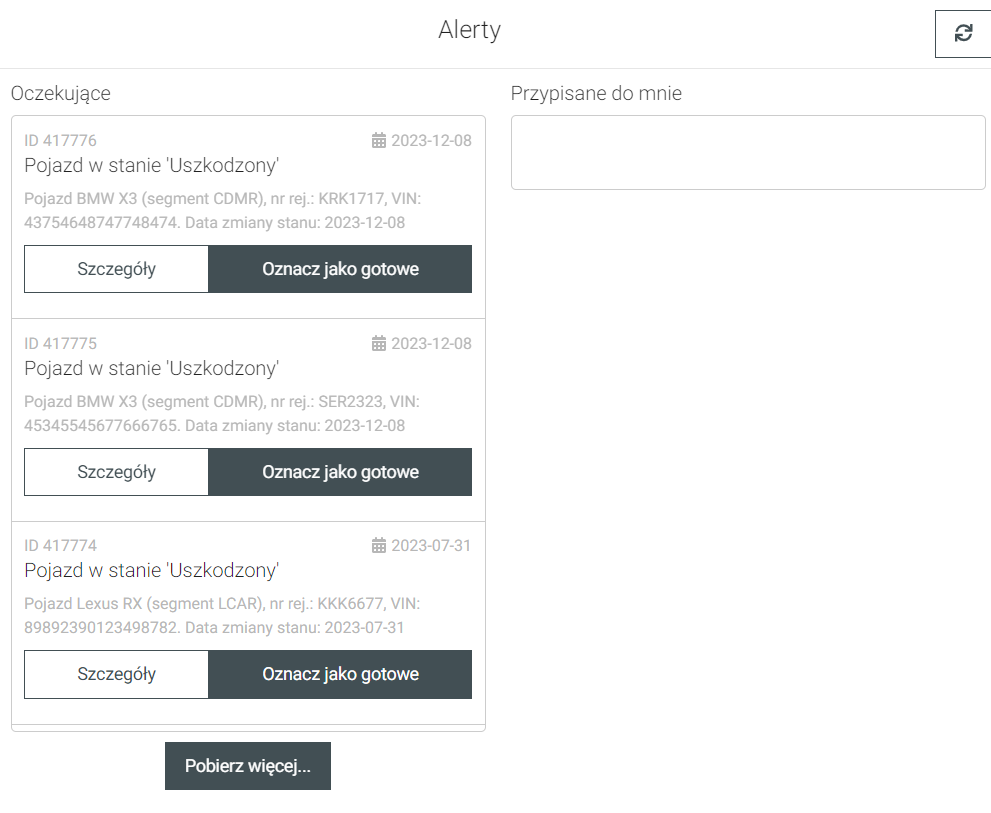
Task: Click calendar icon on alert ID 417776
Action: [378, 140]
